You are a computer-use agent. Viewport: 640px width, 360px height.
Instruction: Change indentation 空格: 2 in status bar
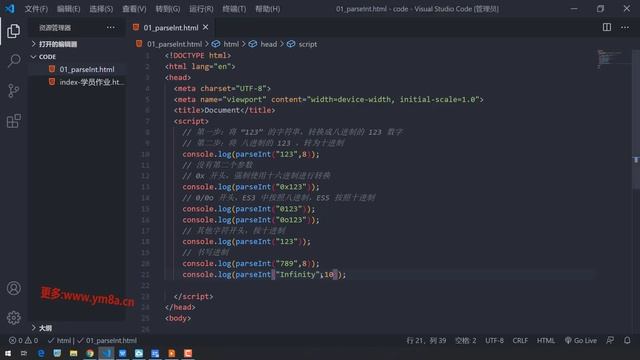click(x=465, y=340)
